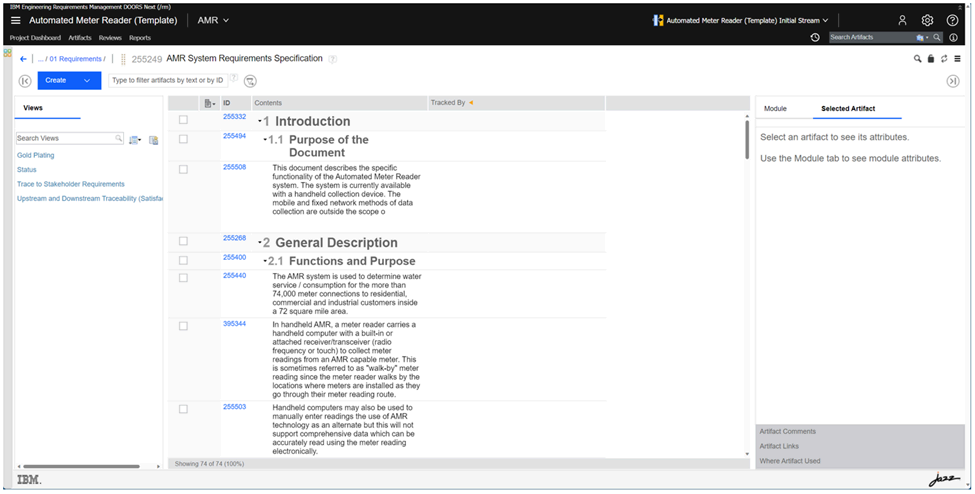Click the Jazz logo at bottom right
Image resolution: width=975 pixels, height=494 pixels.
(x=944, y=480)
